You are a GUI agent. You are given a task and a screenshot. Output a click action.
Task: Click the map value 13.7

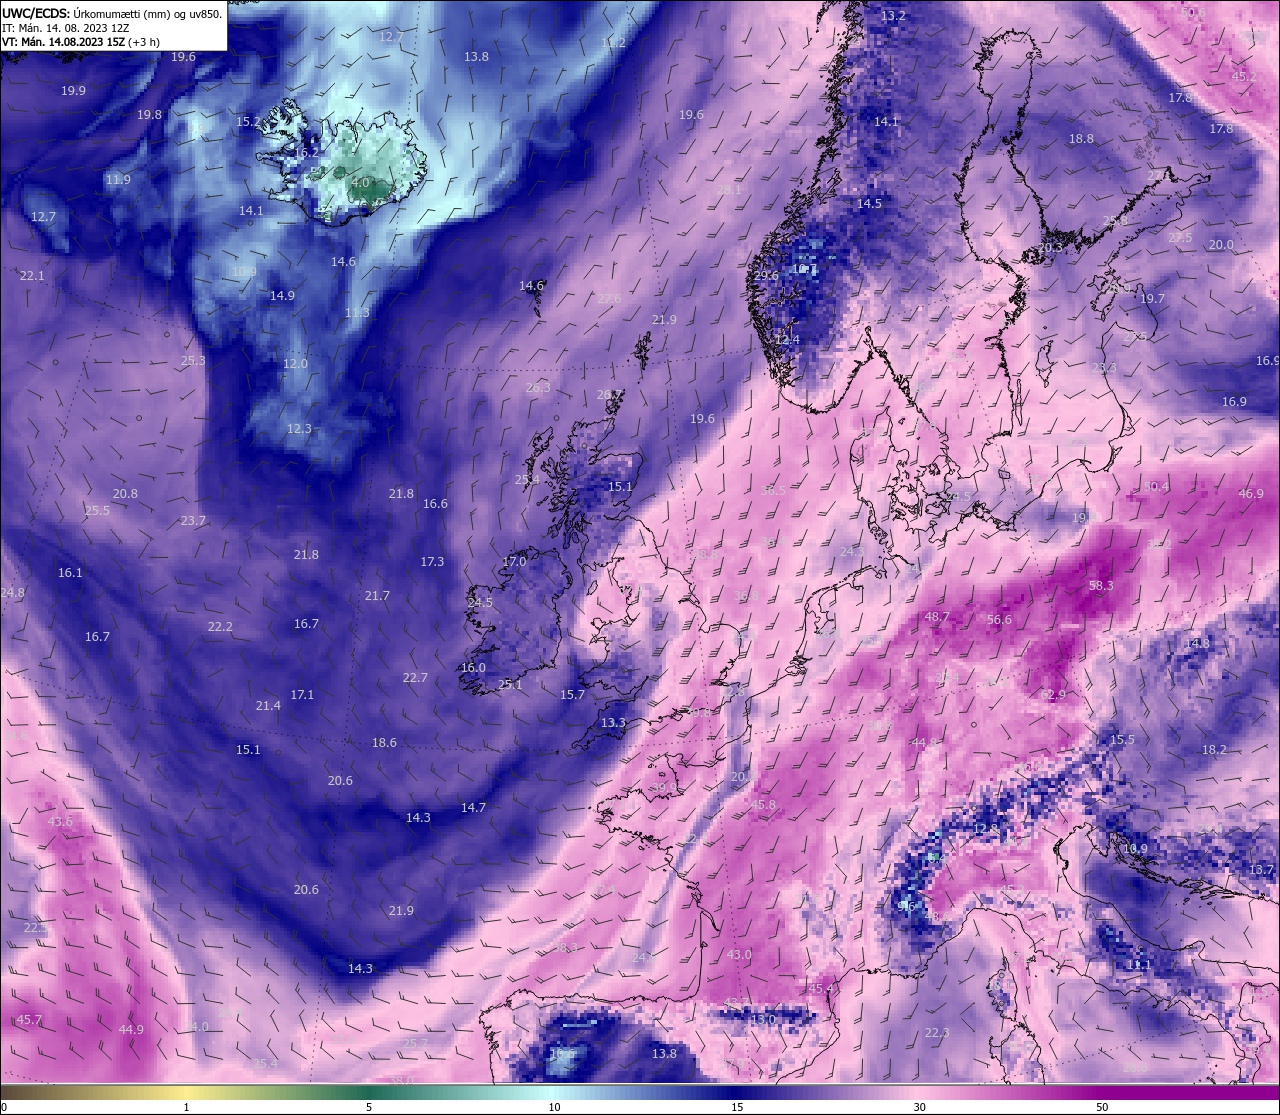(1261, 870)
